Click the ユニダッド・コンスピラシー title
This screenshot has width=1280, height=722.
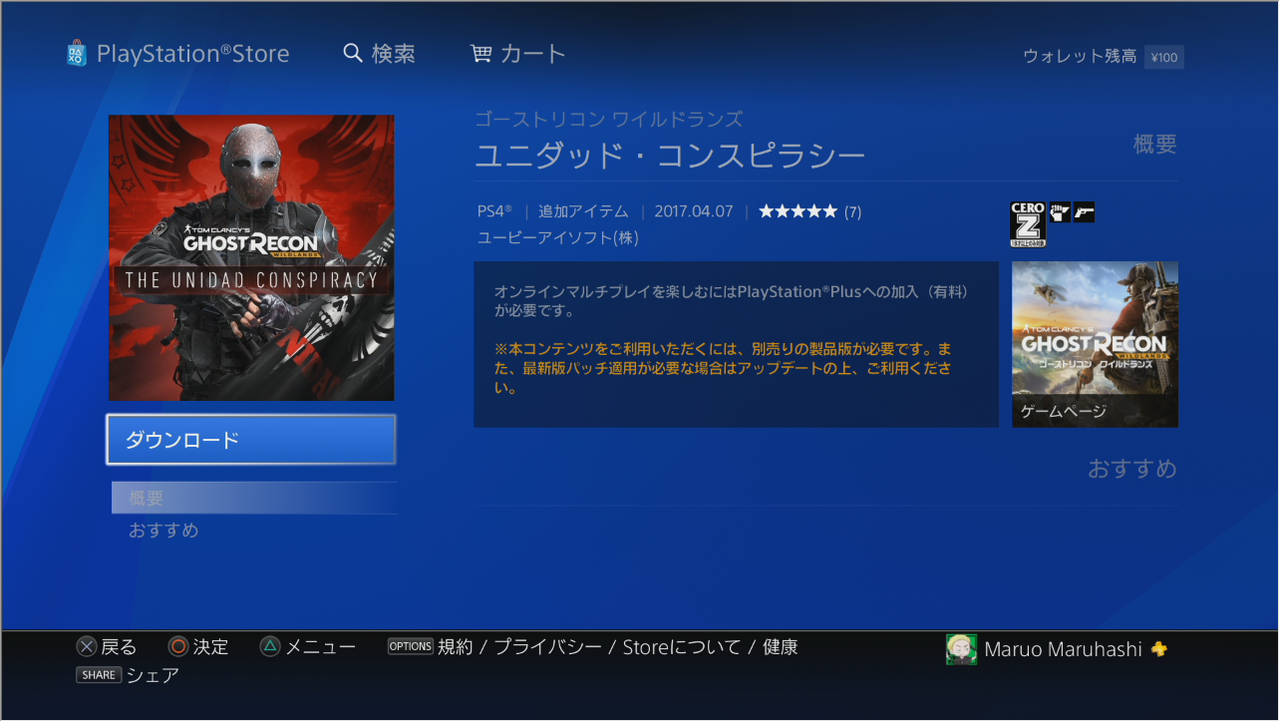(x=670, y=156)
